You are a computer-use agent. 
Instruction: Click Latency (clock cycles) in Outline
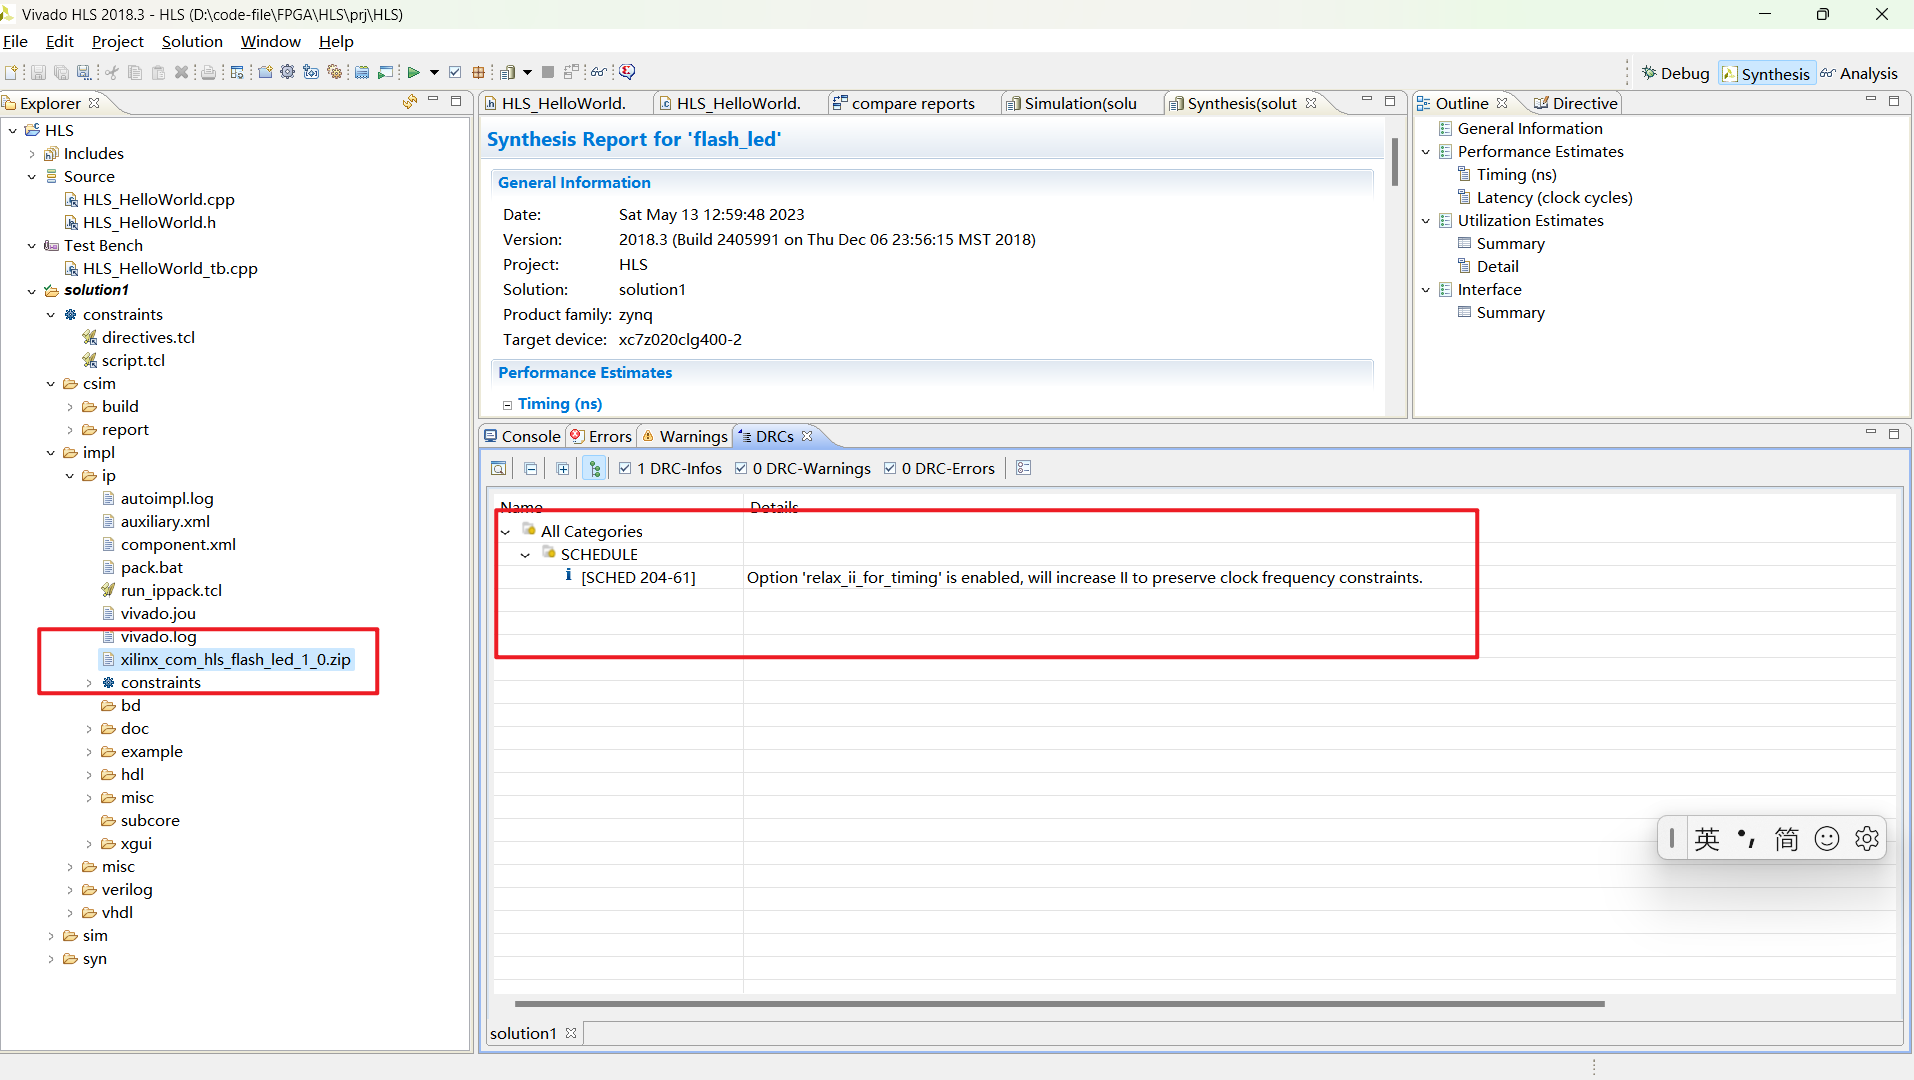point(1554,198)
